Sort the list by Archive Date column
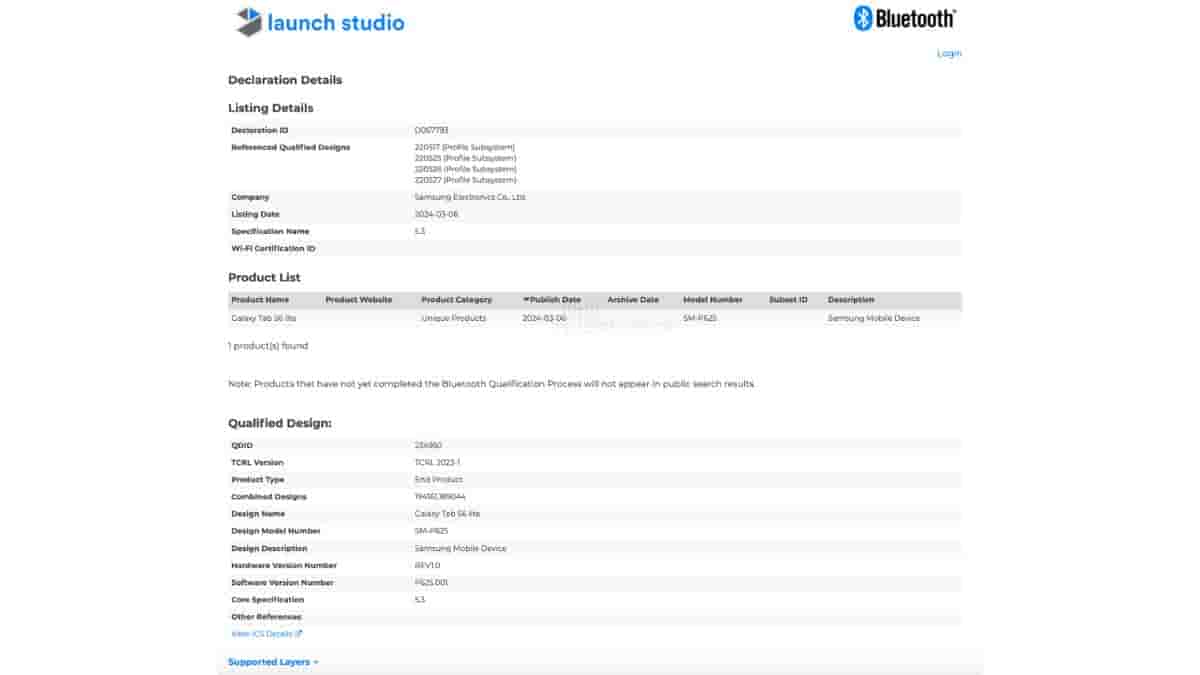Screen dimensions: 1200x675 [633, 300]
